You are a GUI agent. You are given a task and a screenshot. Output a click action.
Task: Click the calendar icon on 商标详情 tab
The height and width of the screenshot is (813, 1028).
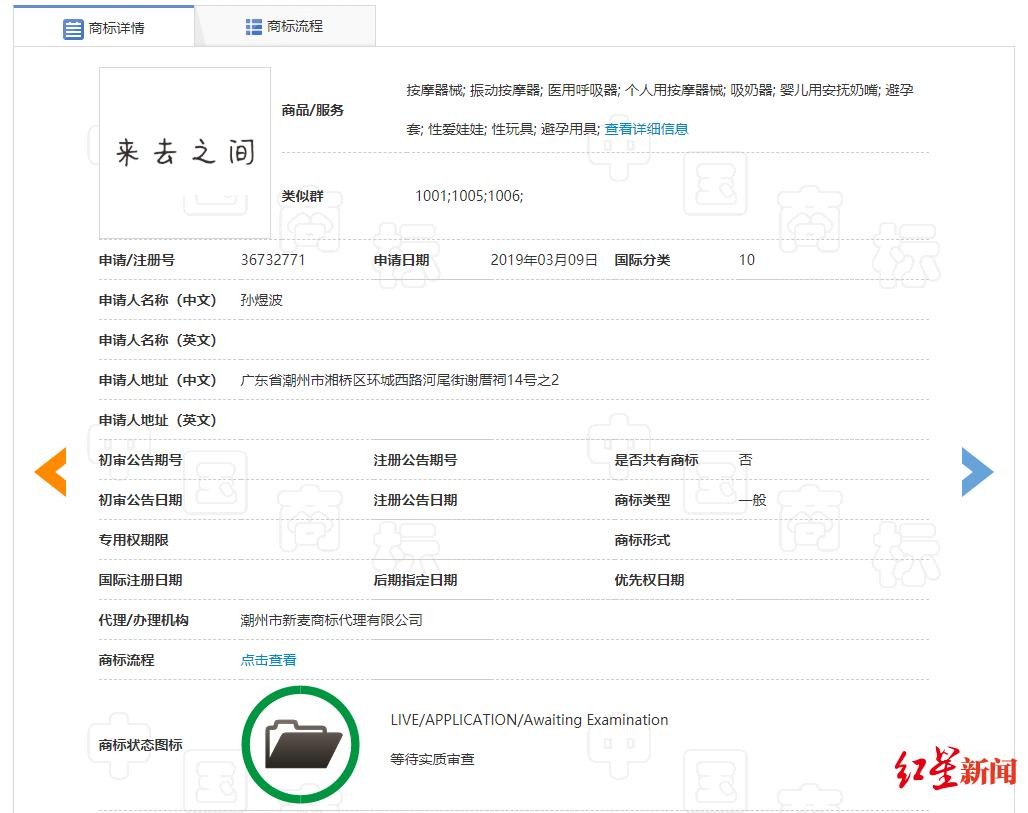click(x=73, y=29)
